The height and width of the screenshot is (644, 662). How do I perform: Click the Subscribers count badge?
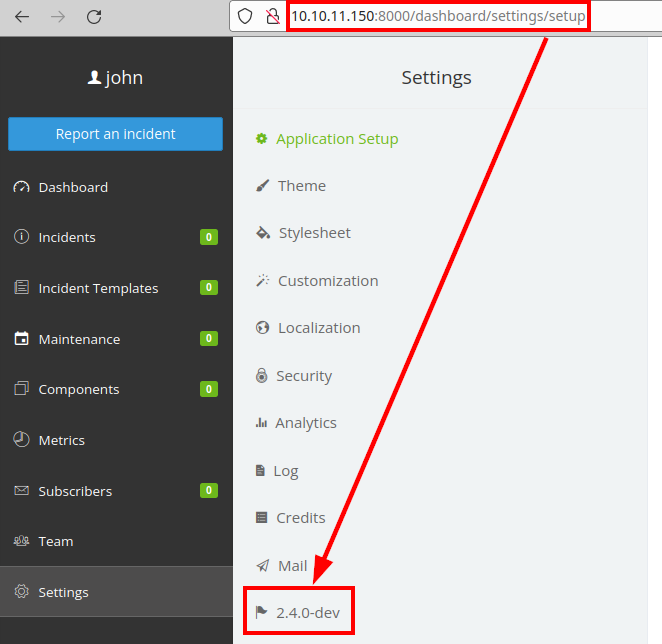click(209, 490)
